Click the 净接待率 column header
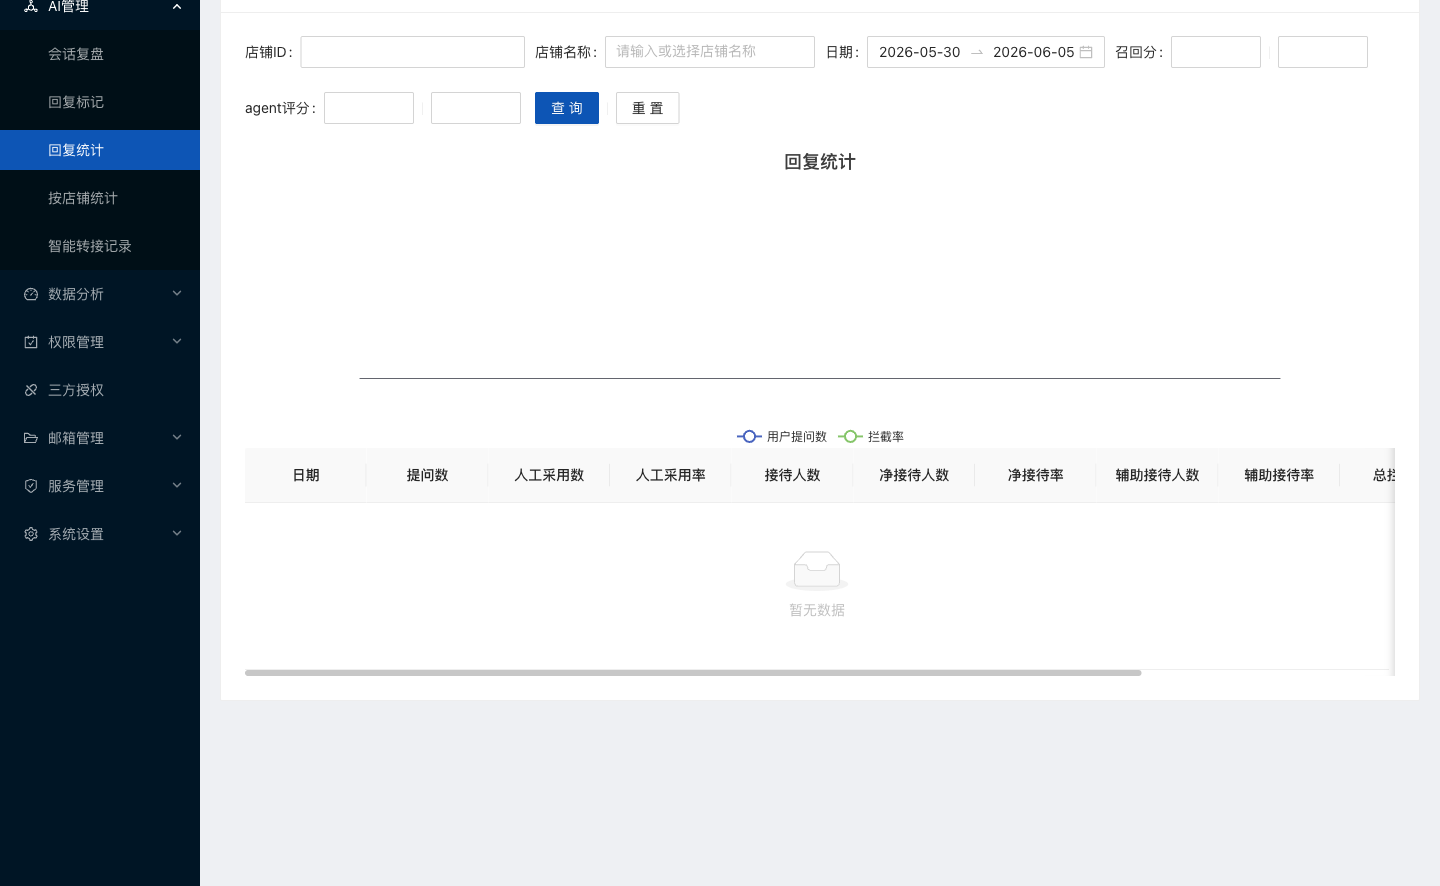 [x=1036, y=475]
